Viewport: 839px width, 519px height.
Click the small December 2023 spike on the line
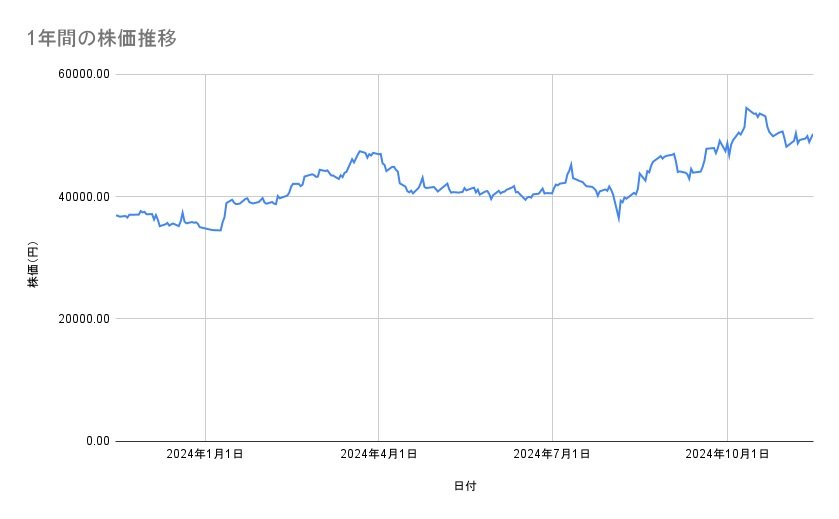(x=182, y=211)
